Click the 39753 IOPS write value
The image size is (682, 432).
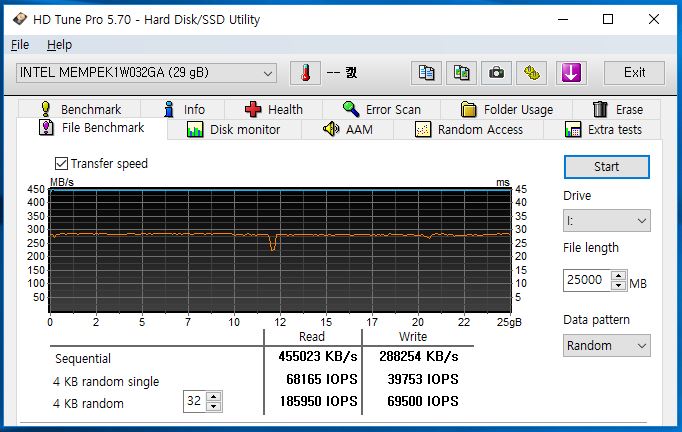[x=422, y=379]
